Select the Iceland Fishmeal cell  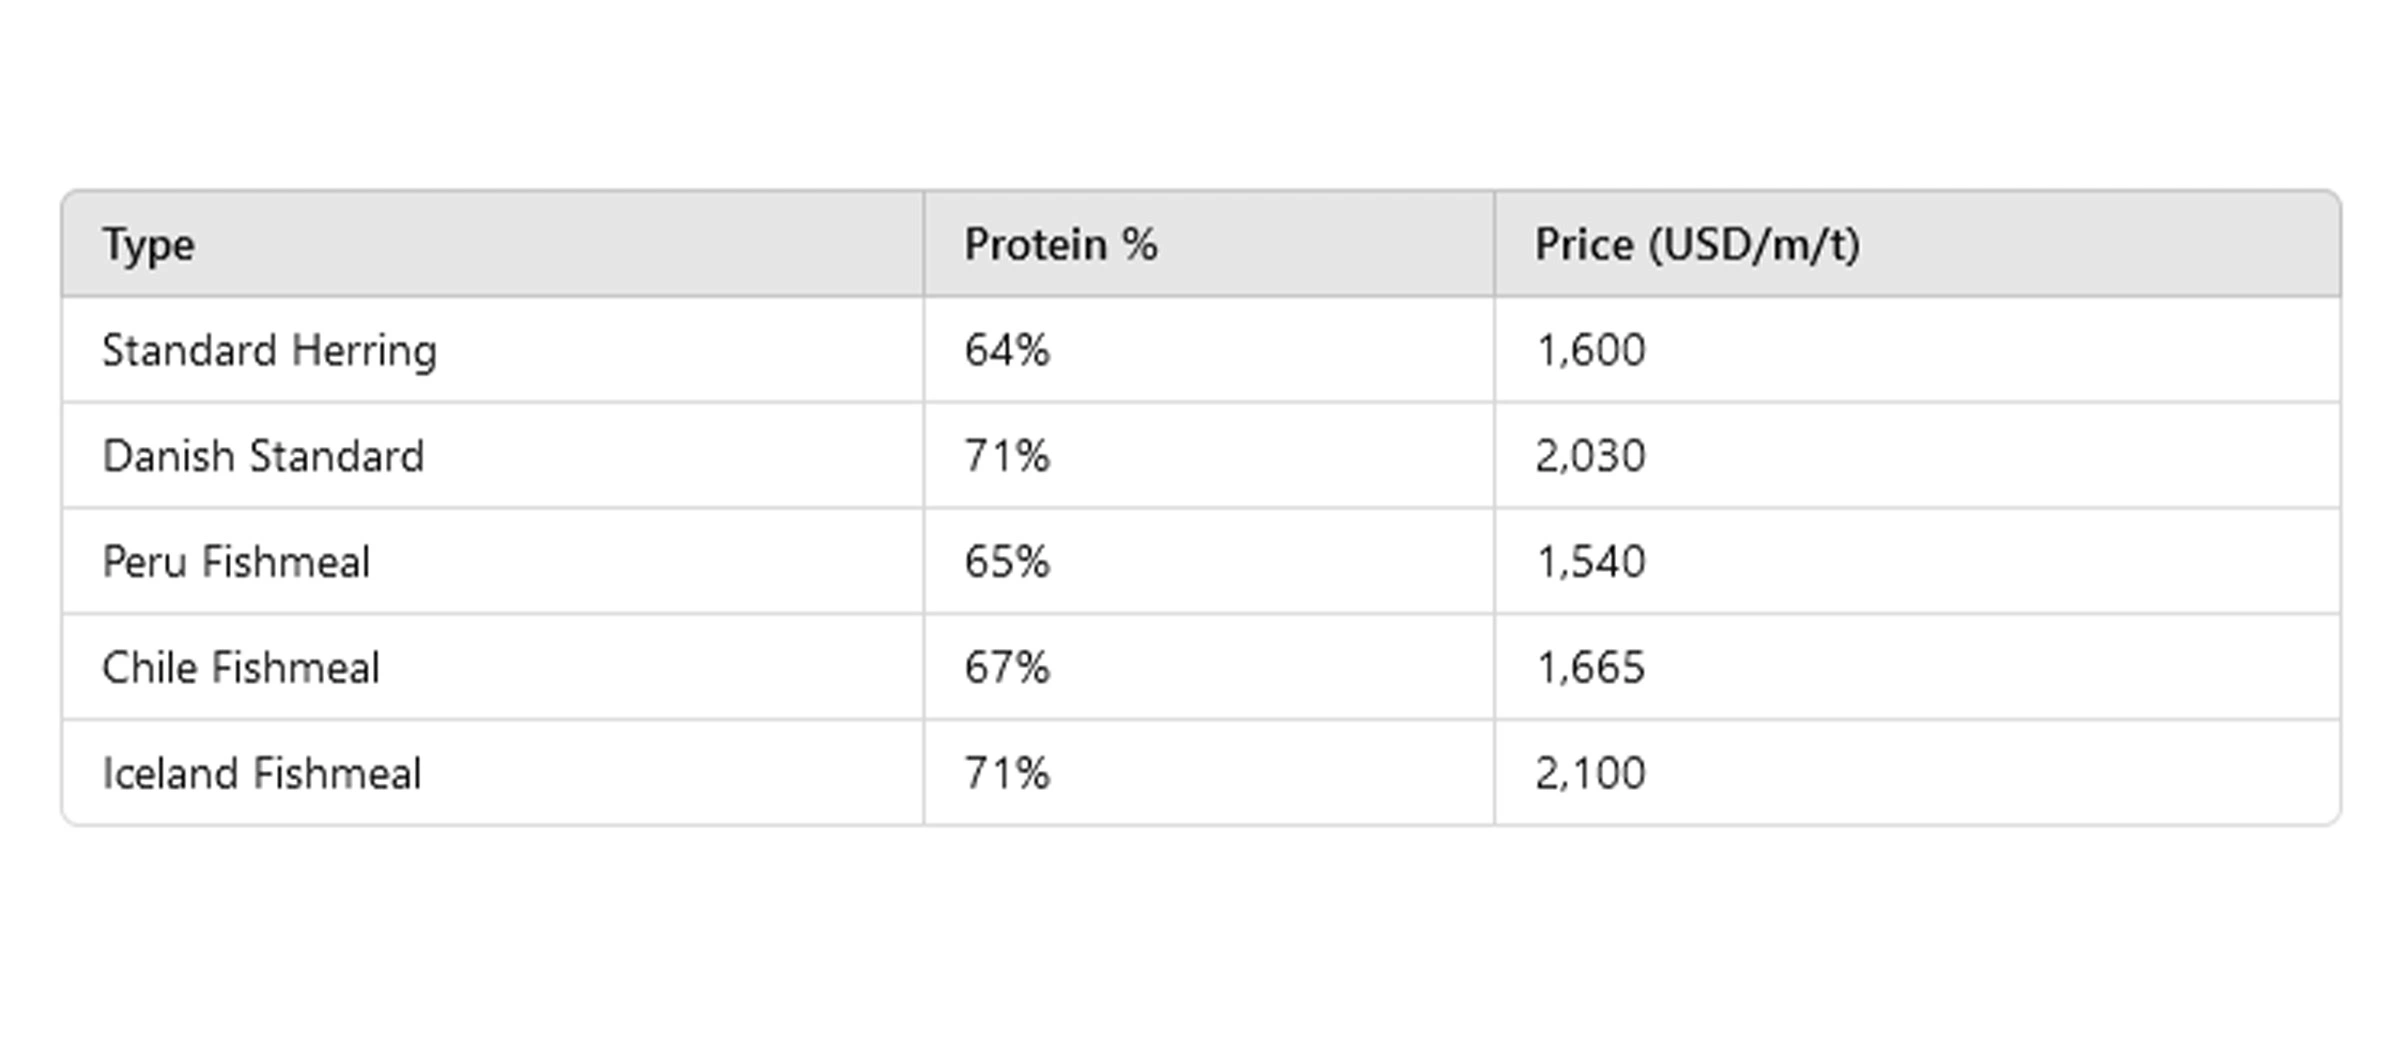point(261,774)
